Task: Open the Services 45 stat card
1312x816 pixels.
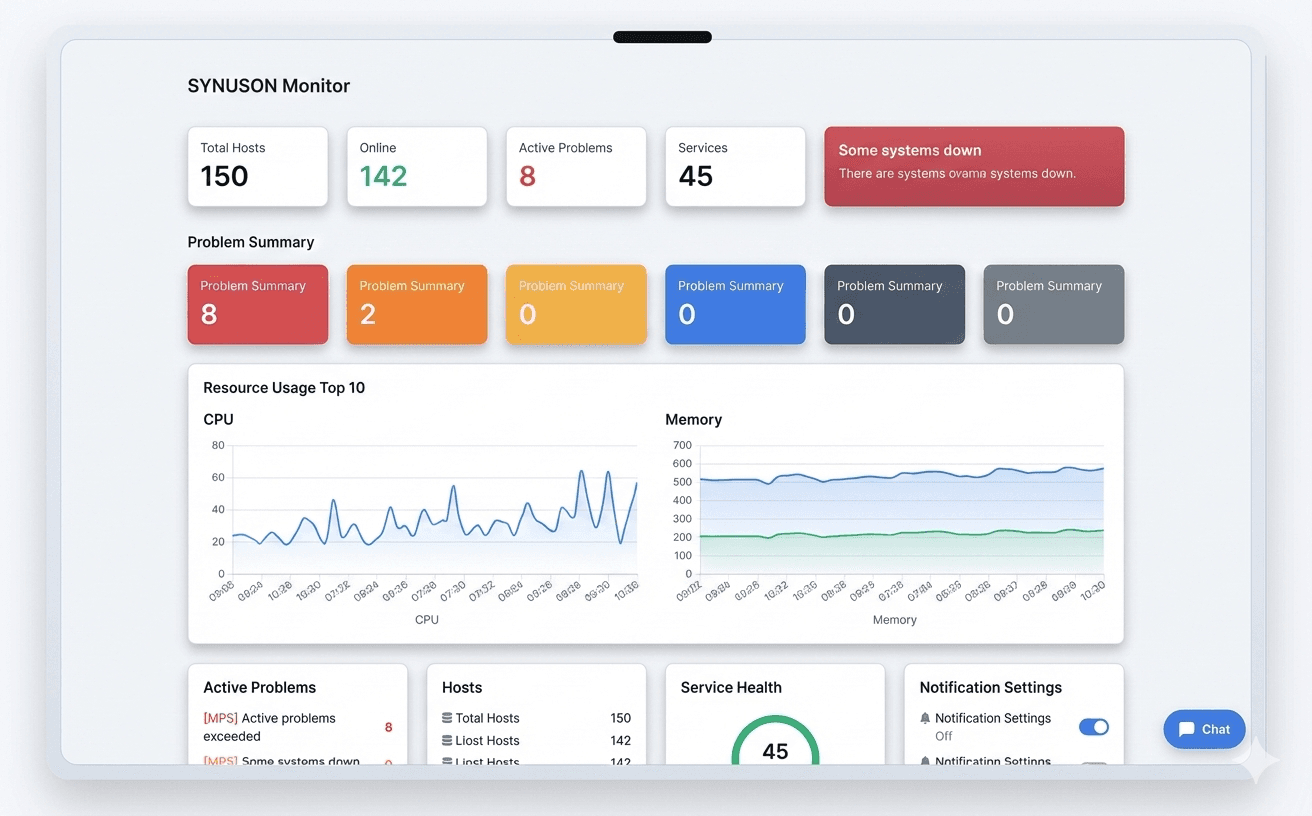Action: (x=735, y=166)
